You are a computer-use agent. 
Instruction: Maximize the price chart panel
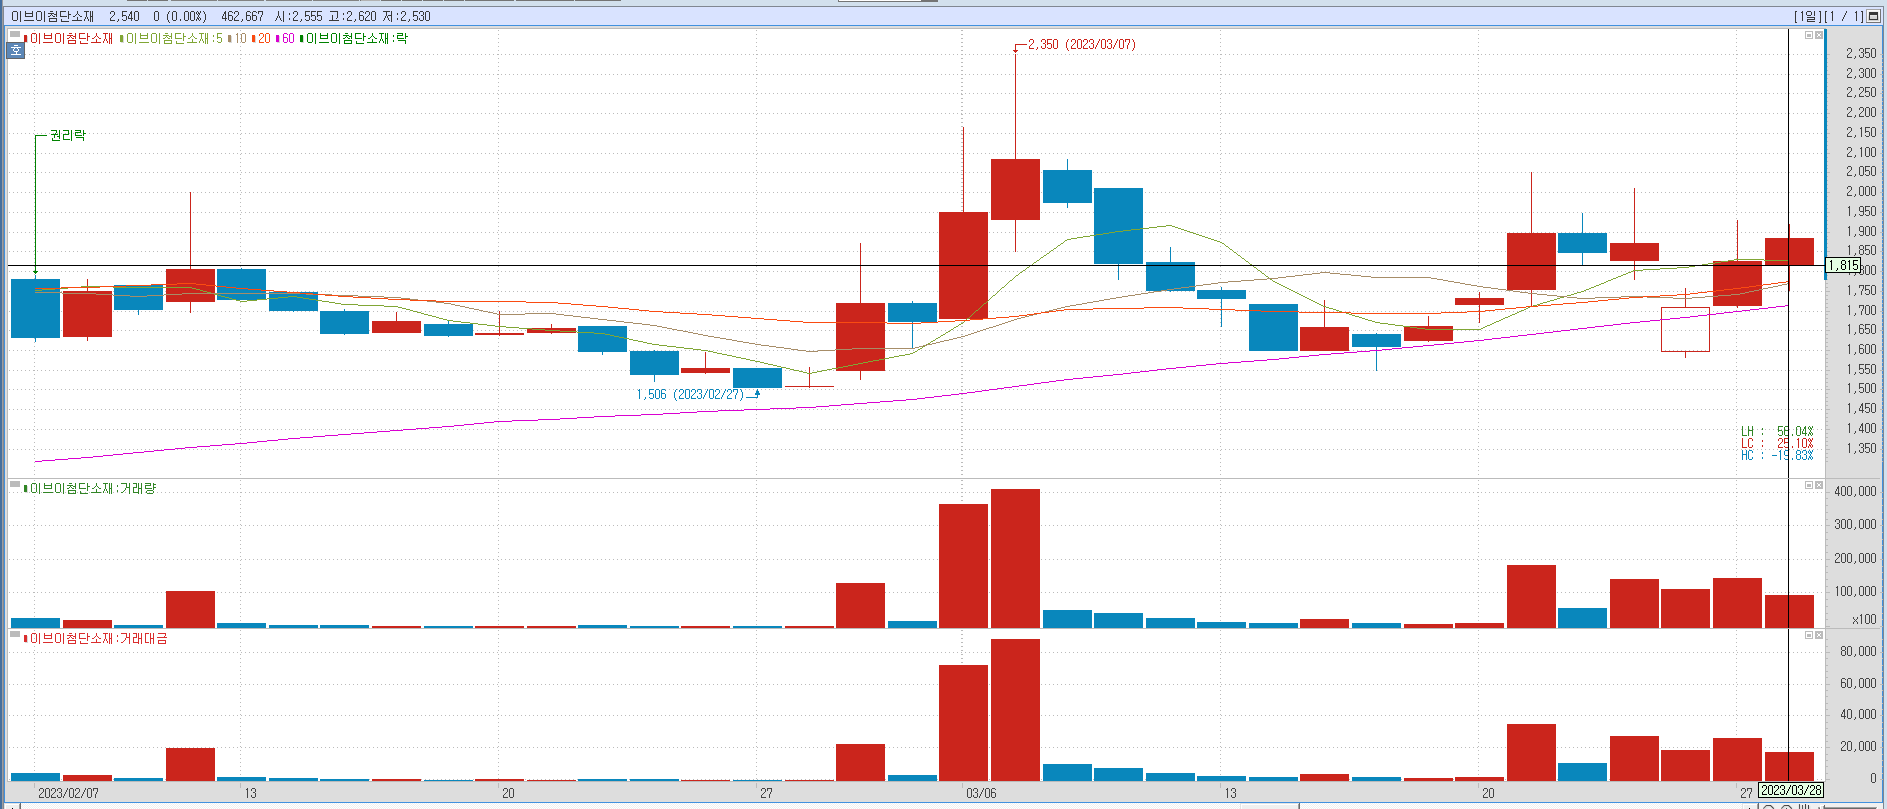pyautogui.click(x=1808, y=35)
